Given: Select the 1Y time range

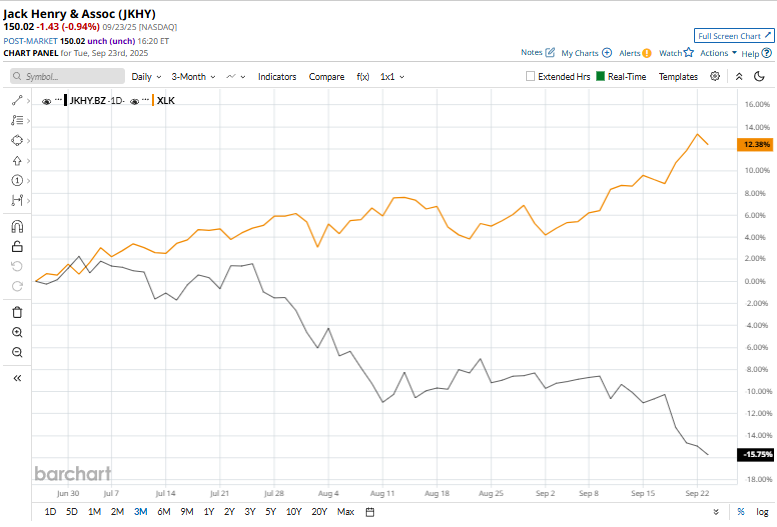Looking at the screenshot, I should 209,512.
